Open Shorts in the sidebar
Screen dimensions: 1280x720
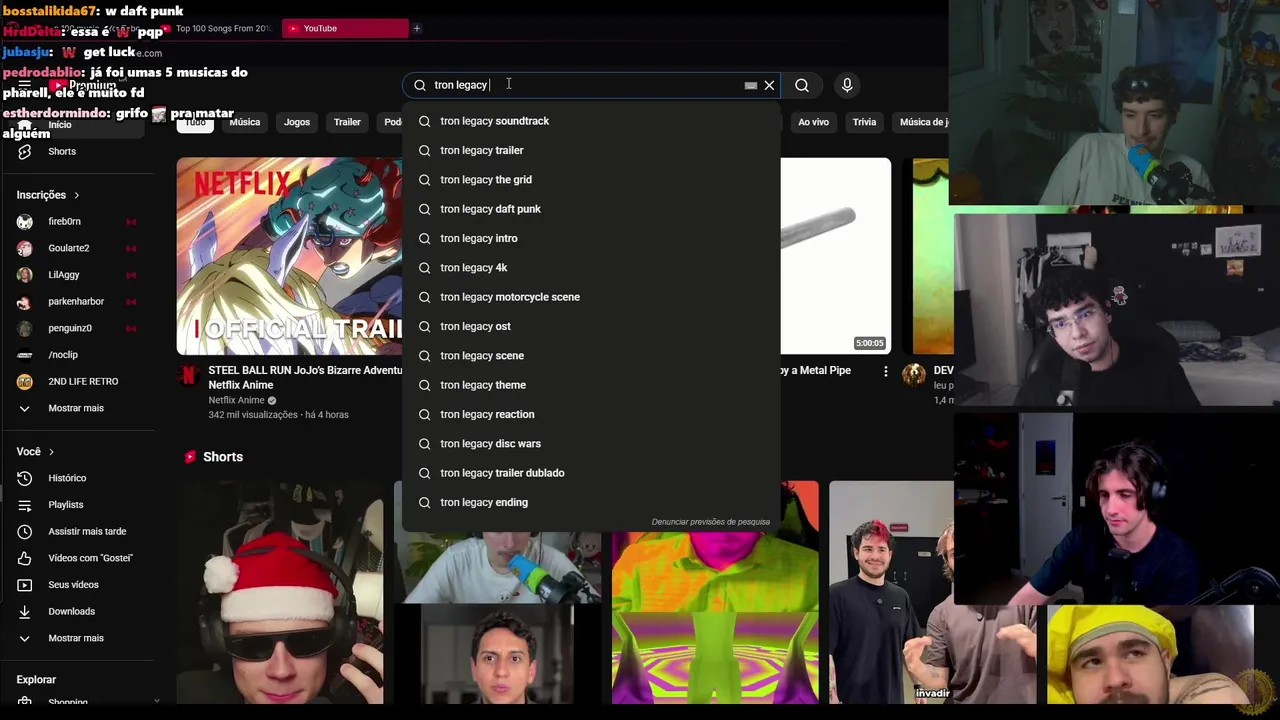click(x=62, y=151)
